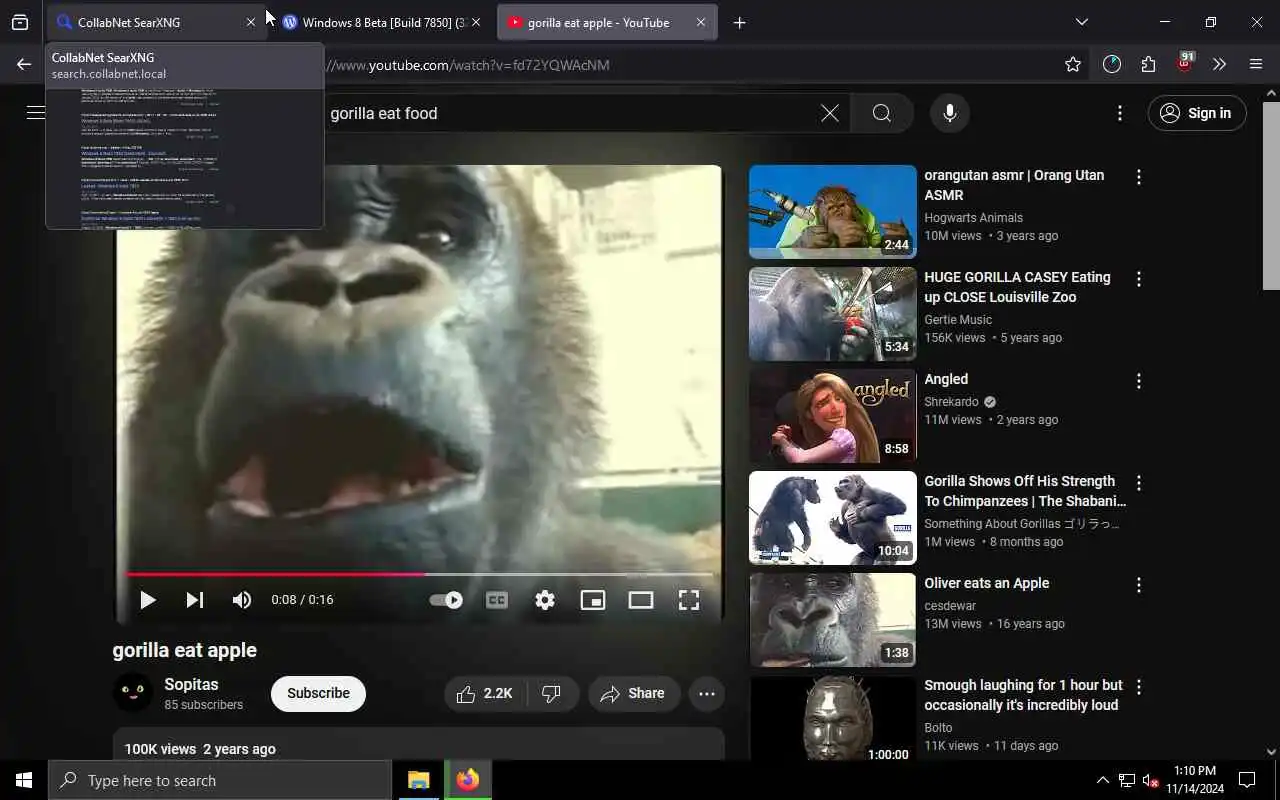Open orangutan asmr video thumbnail
Viewport: 1280px width, 800px height.
tap(832, 212)
